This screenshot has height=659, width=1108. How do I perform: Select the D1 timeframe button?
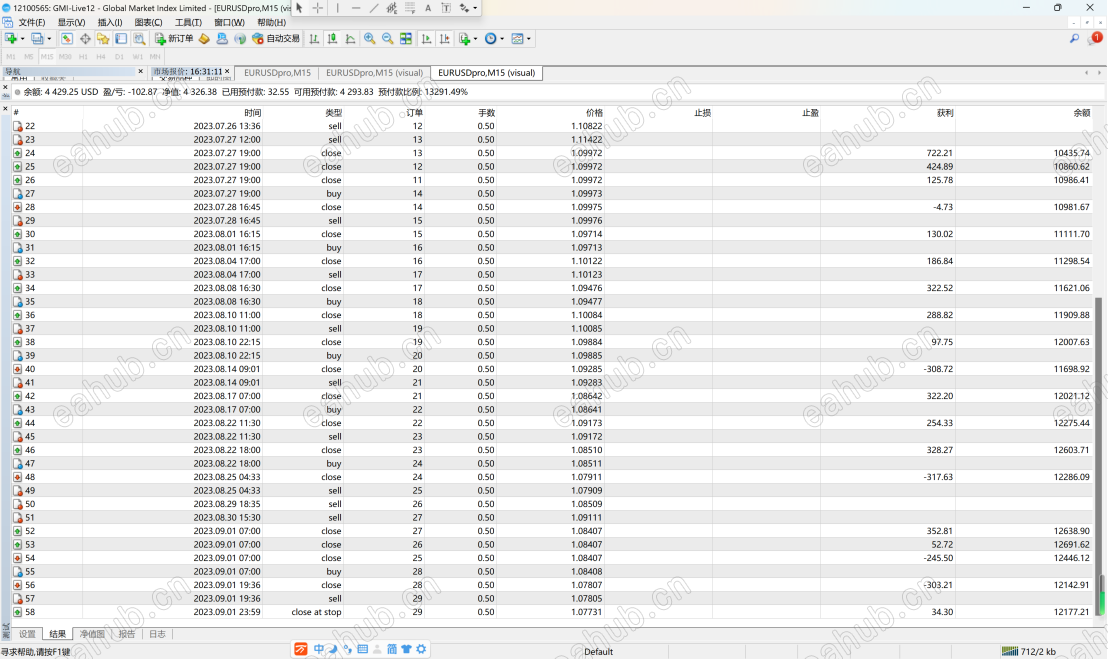[x=119, y=57]
